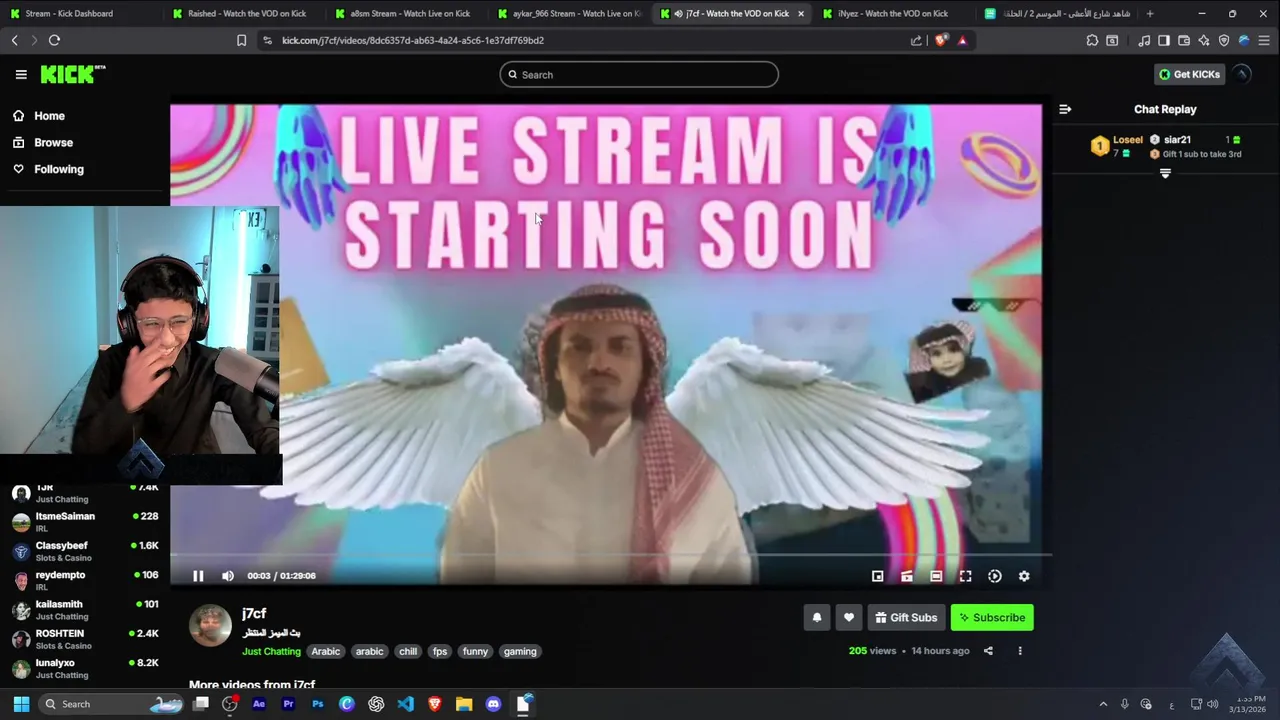Open the browser main menu
Viewport: 1280px width, 720px height.
(1265, 40)
